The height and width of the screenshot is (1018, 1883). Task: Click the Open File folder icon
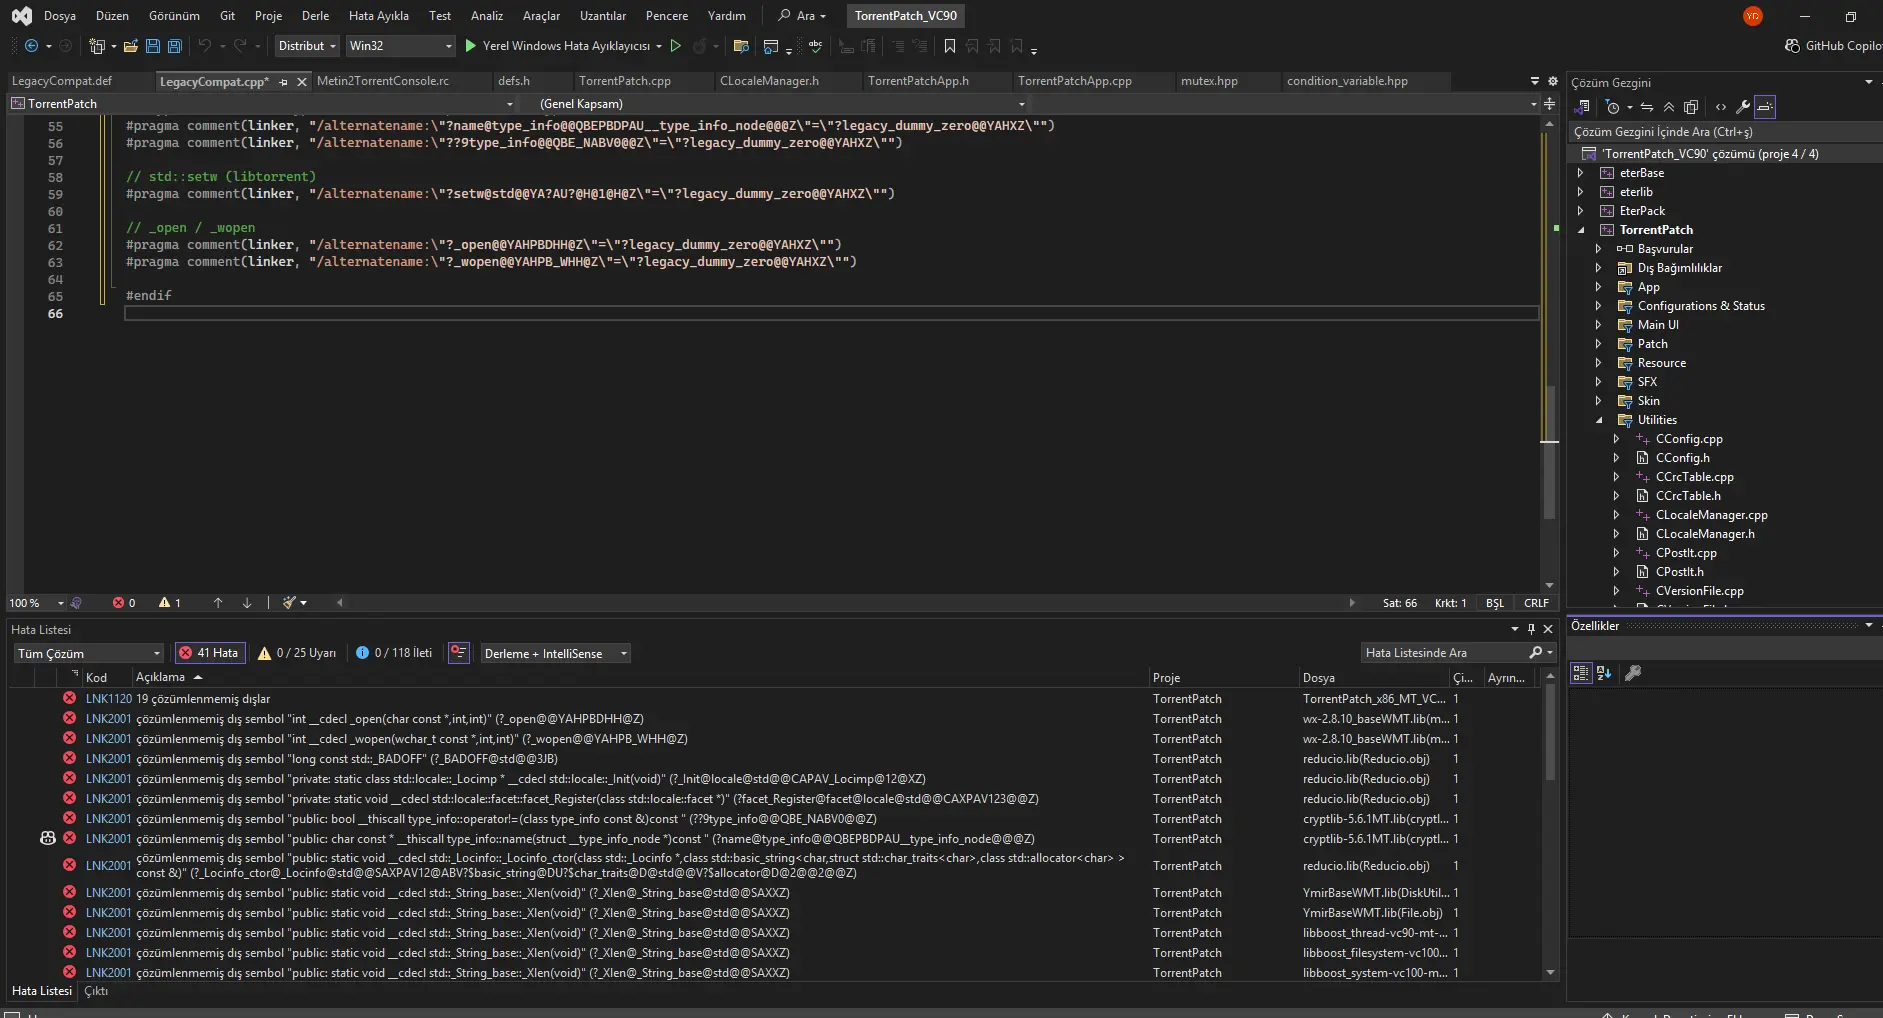tap(131, 46)
